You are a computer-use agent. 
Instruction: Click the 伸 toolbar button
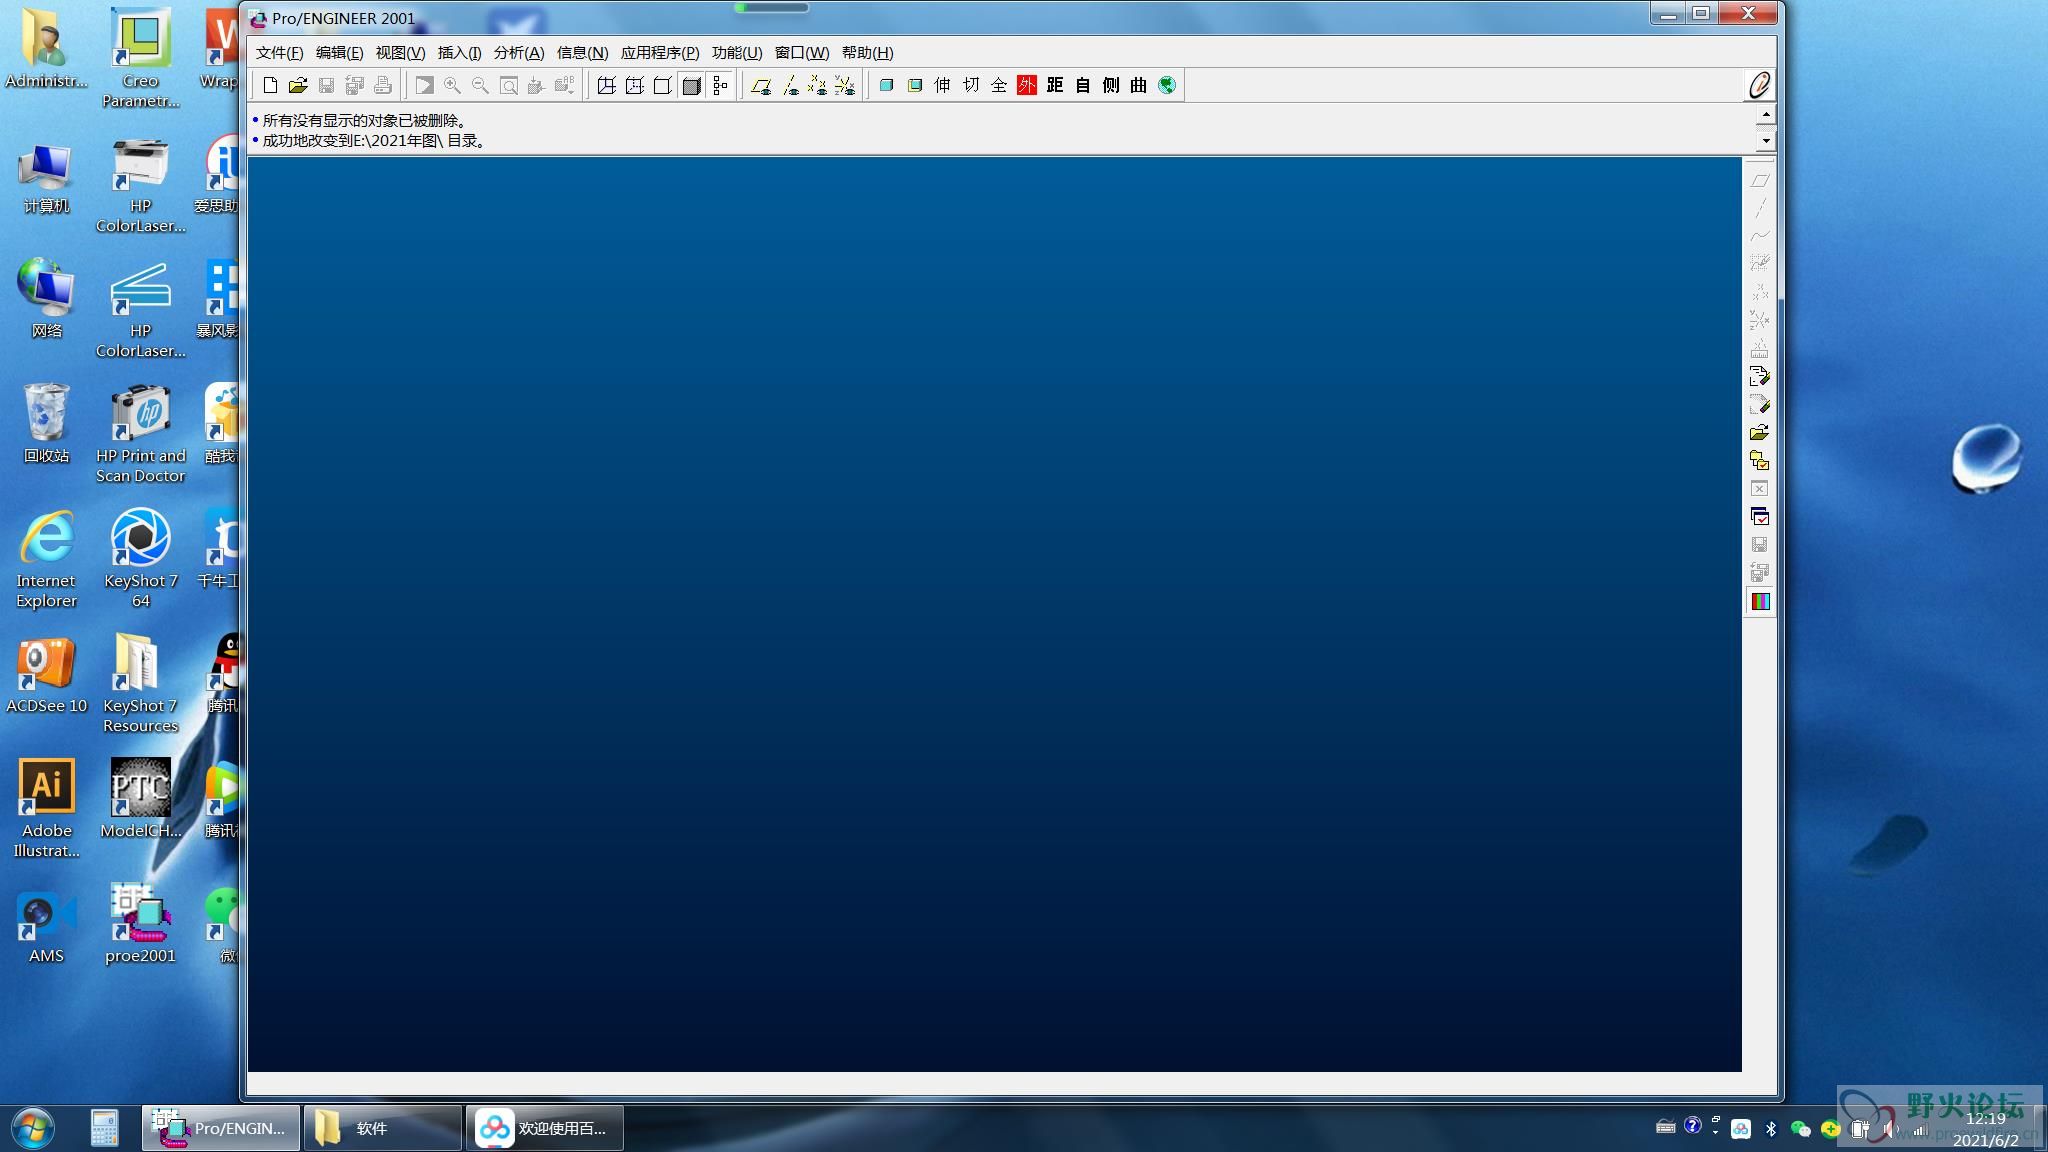tap(942, 86)
